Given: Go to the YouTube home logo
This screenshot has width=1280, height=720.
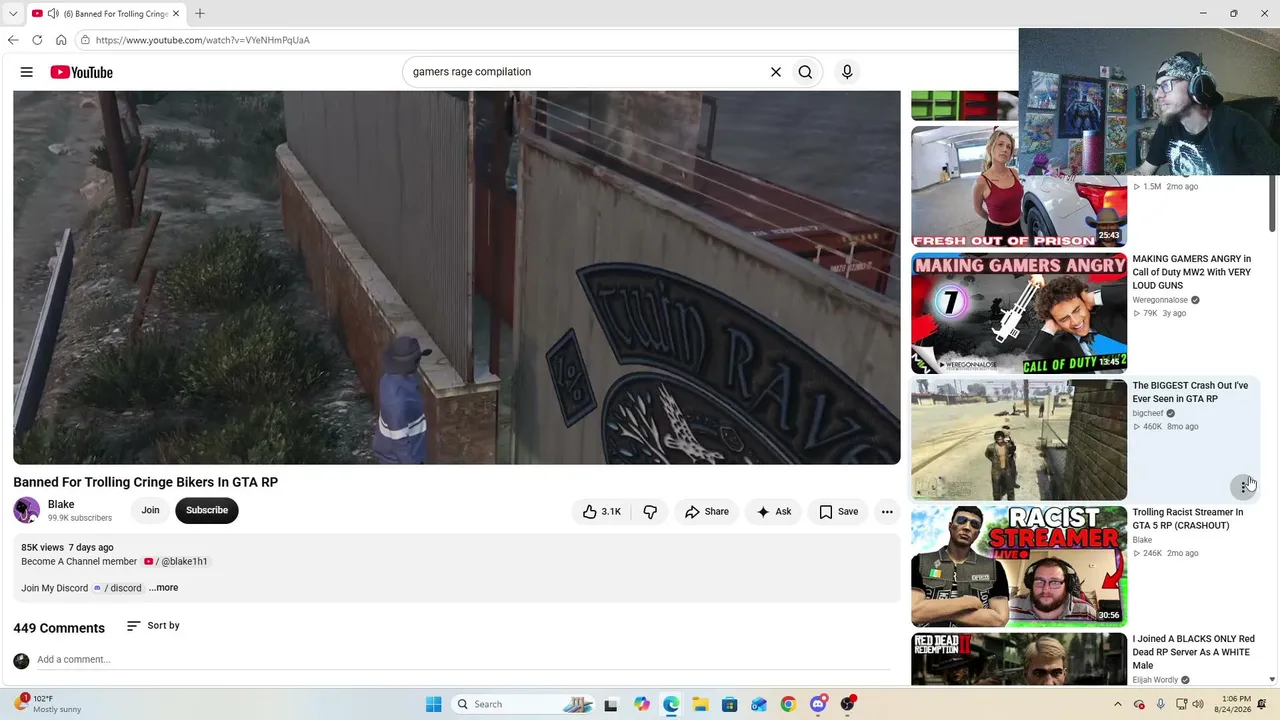Looking at the screenshot, I should point(81,72).
